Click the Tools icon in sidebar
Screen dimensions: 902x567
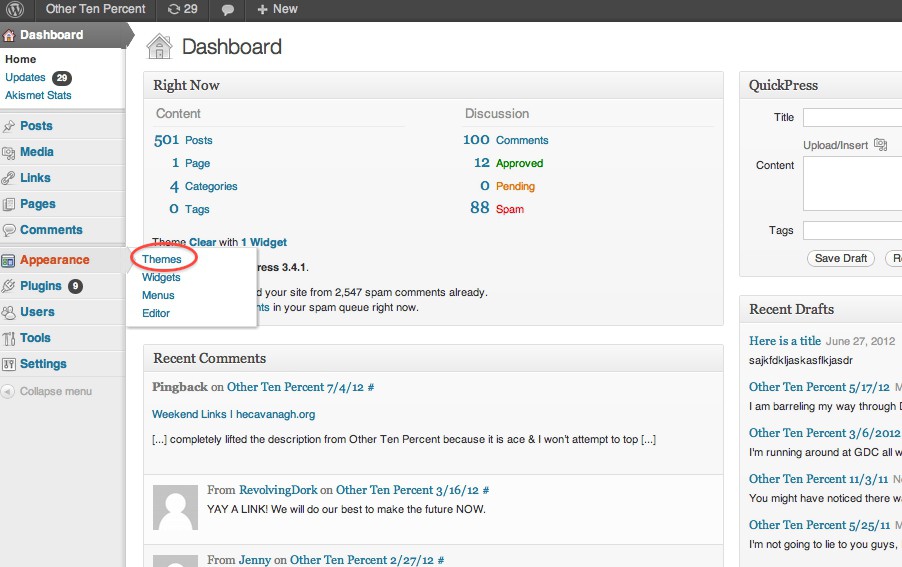click(9, 338)
